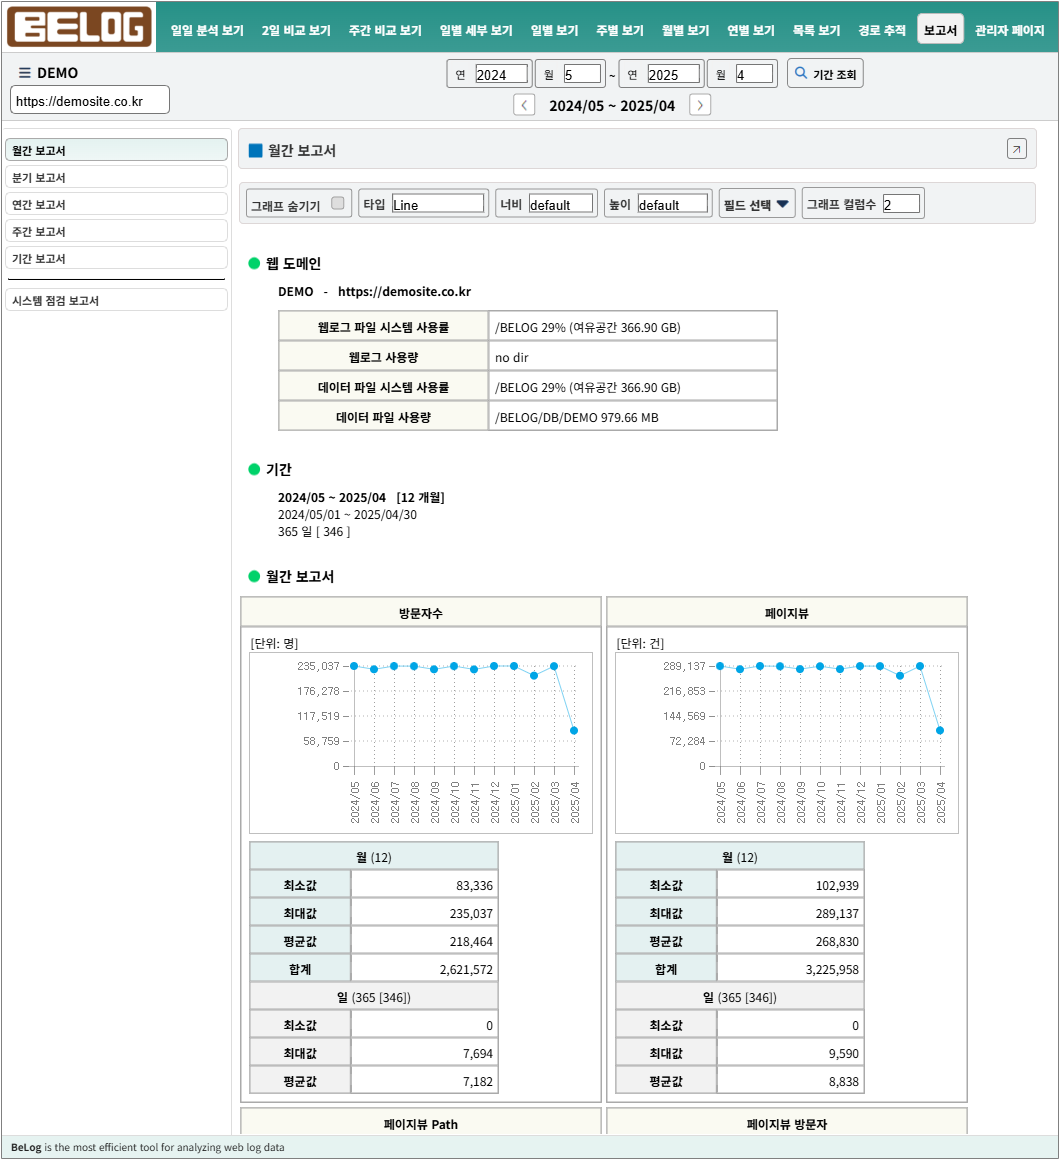The height and width of the screenshot is (1160, 1060).
Task: Click the 데이터 파일 사용량 value cell
Action: point(632,417)
